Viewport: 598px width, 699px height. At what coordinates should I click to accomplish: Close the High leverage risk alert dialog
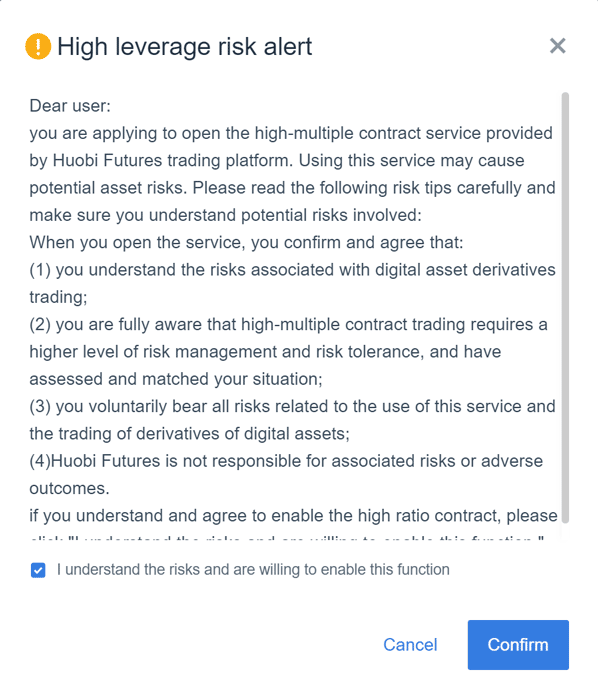point(557,46)
